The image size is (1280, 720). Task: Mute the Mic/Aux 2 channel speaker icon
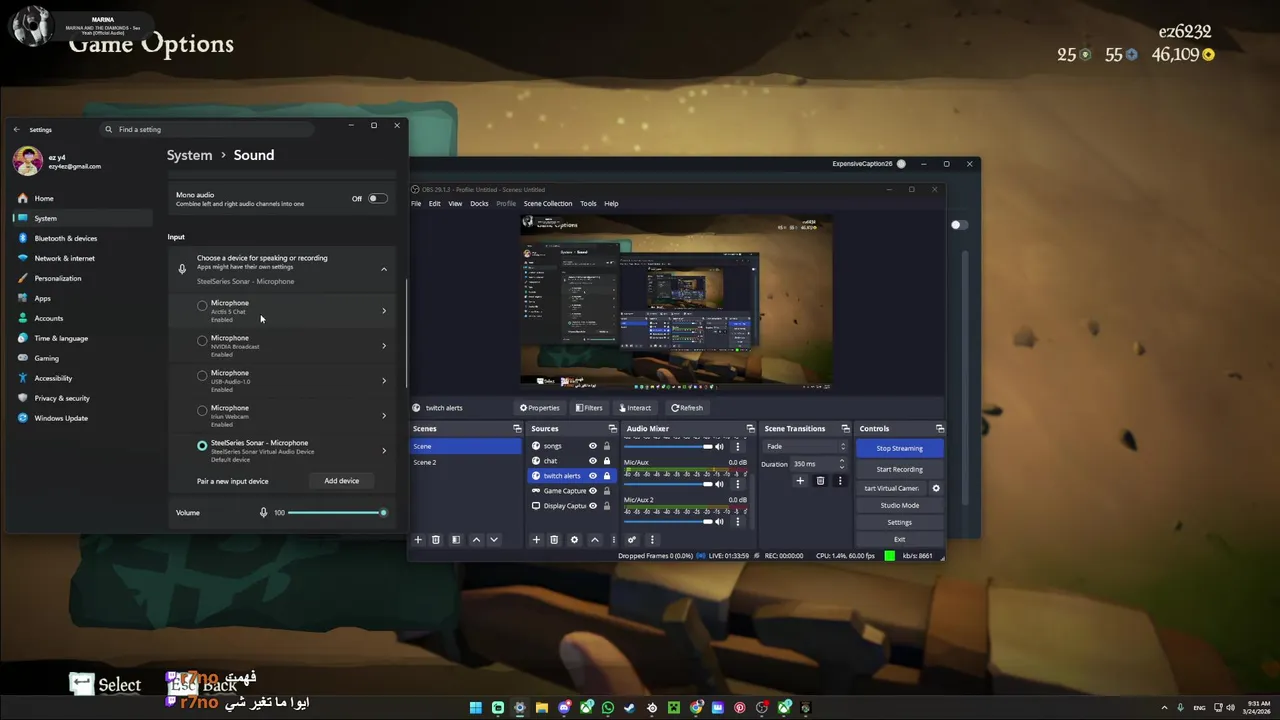pyautogui.click(x=719, y=521)
